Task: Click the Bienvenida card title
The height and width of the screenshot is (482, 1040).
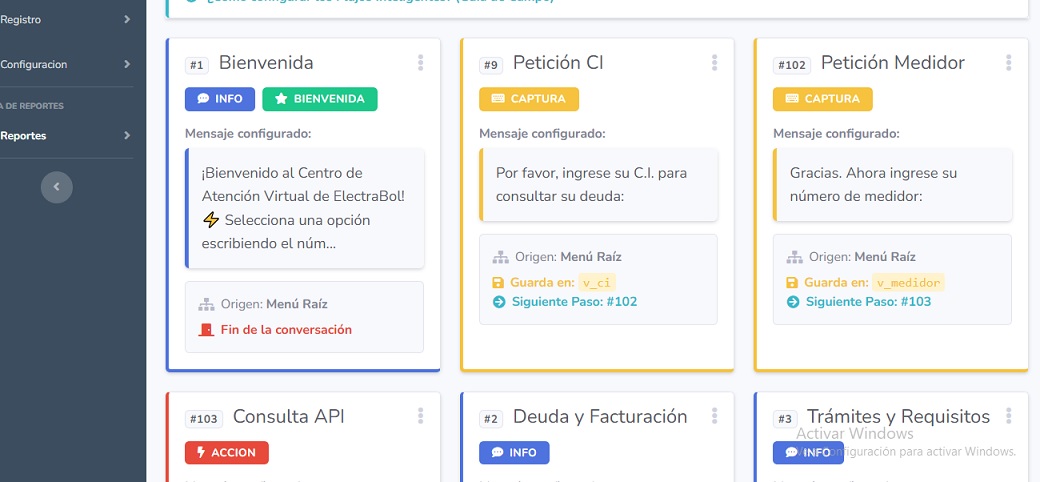Action: tap(266, 63)
